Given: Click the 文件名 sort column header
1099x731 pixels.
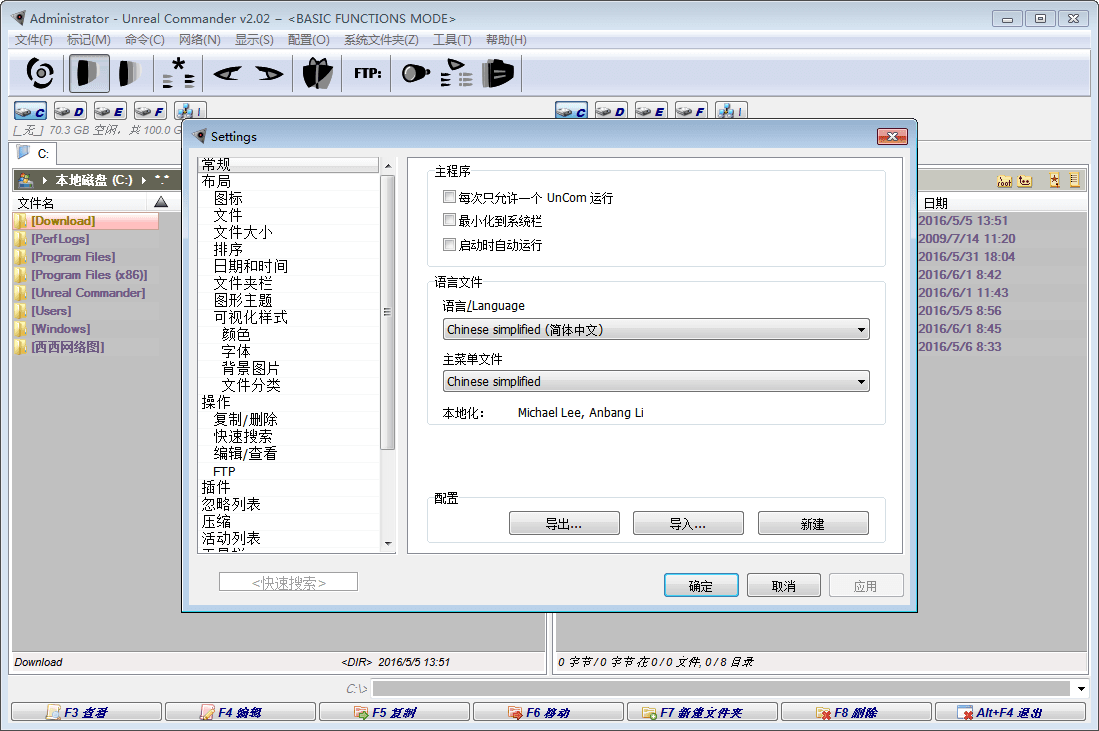Looking at the screenshot, I should point(80,203).
